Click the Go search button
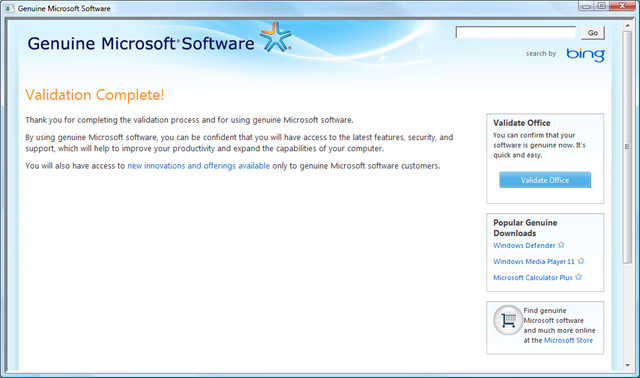 point(593,33)
